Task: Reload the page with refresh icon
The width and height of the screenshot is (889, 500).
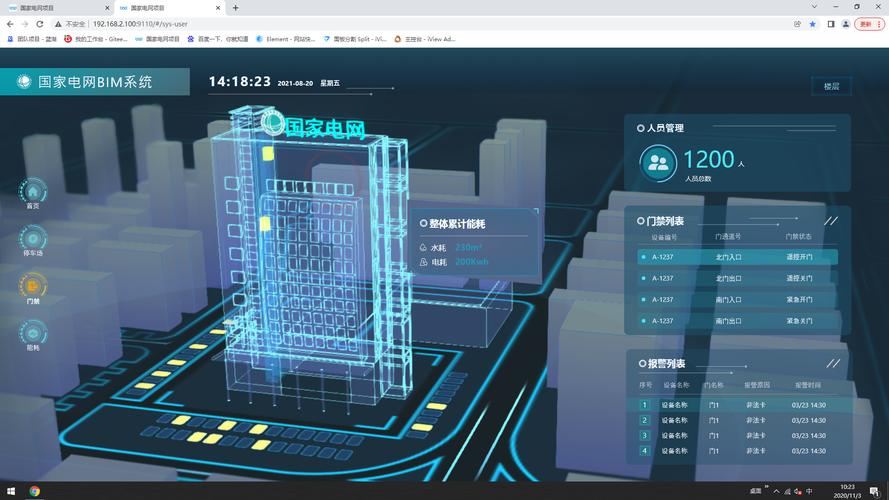Action: (x=40, y=24)
